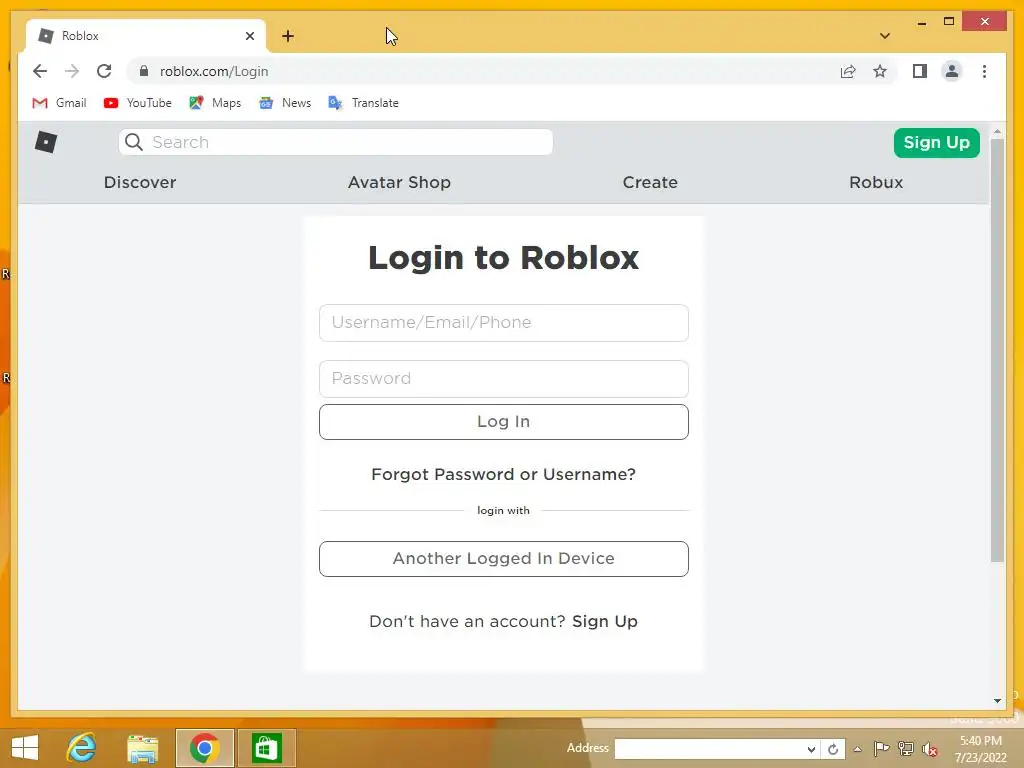Click the taskbar clock 5:40 PM
Screen dimensions: 1024x768
pyautogui.click(x=980, y=741)
